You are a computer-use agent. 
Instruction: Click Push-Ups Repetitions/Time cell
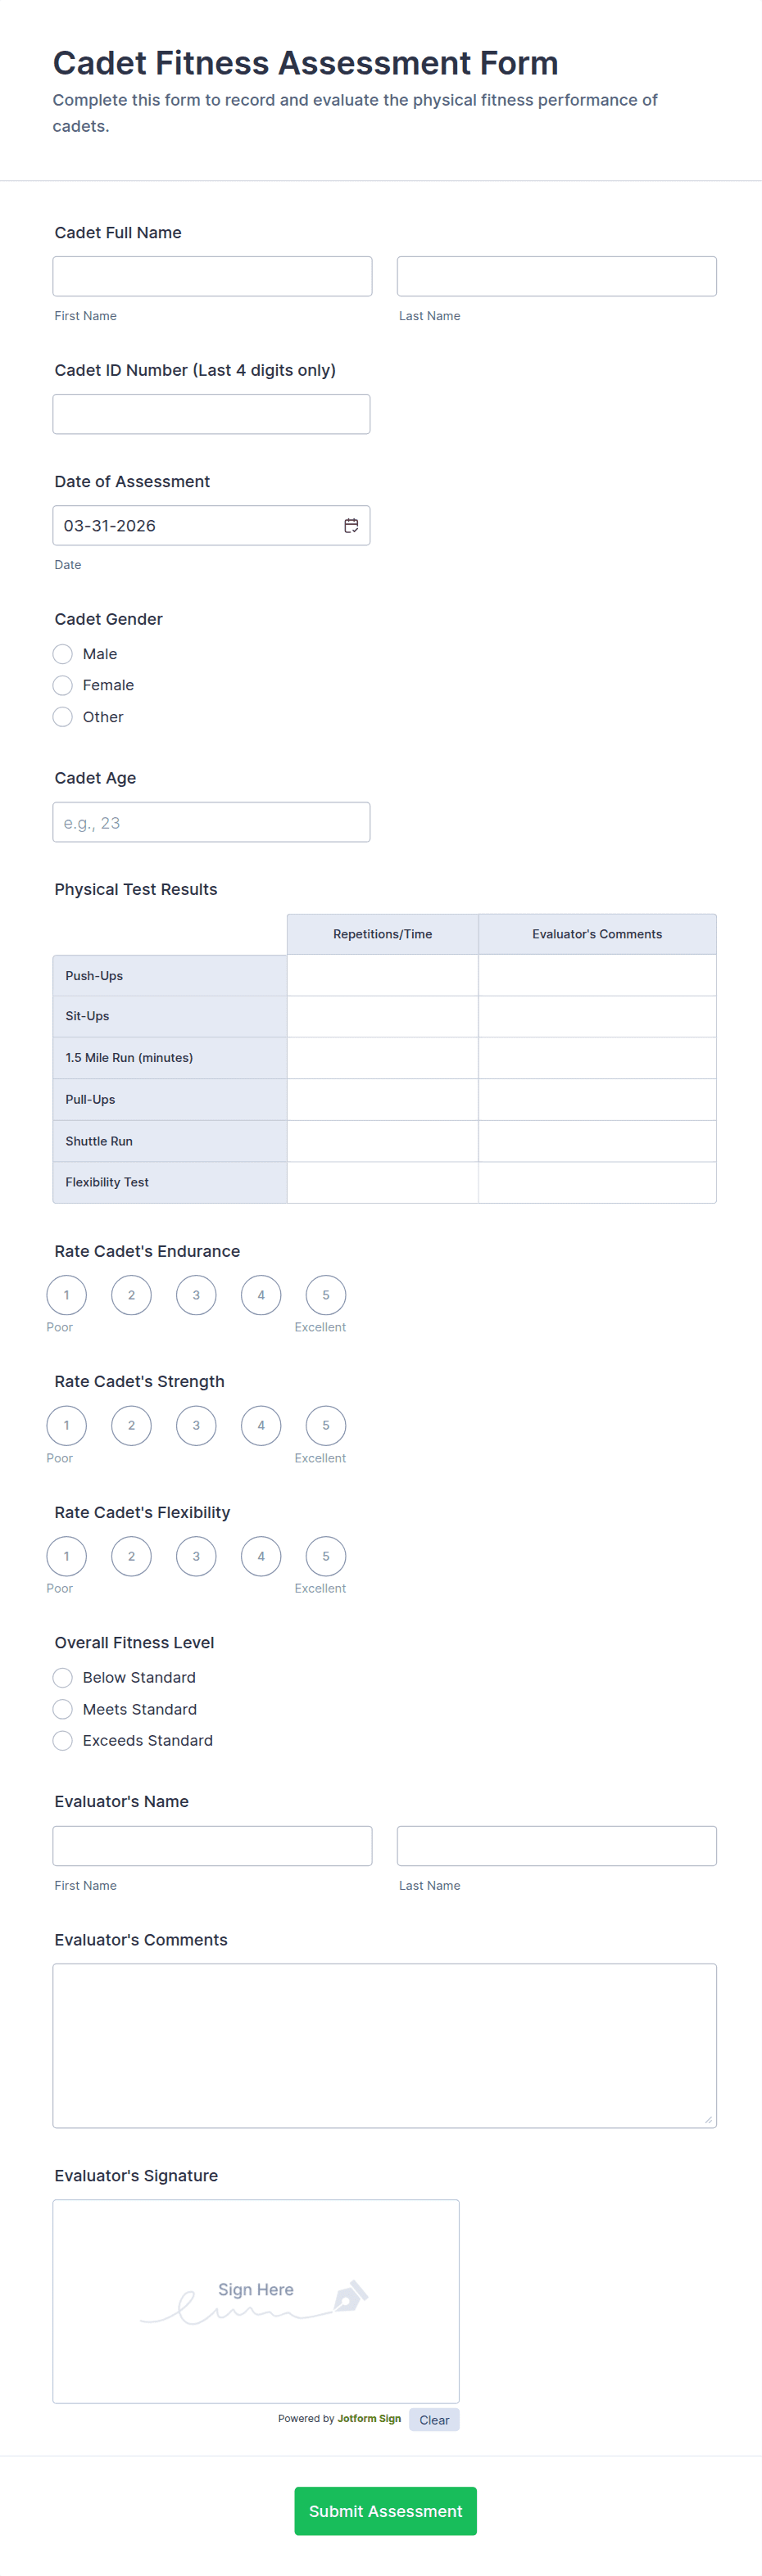click(x=382, y=976)
